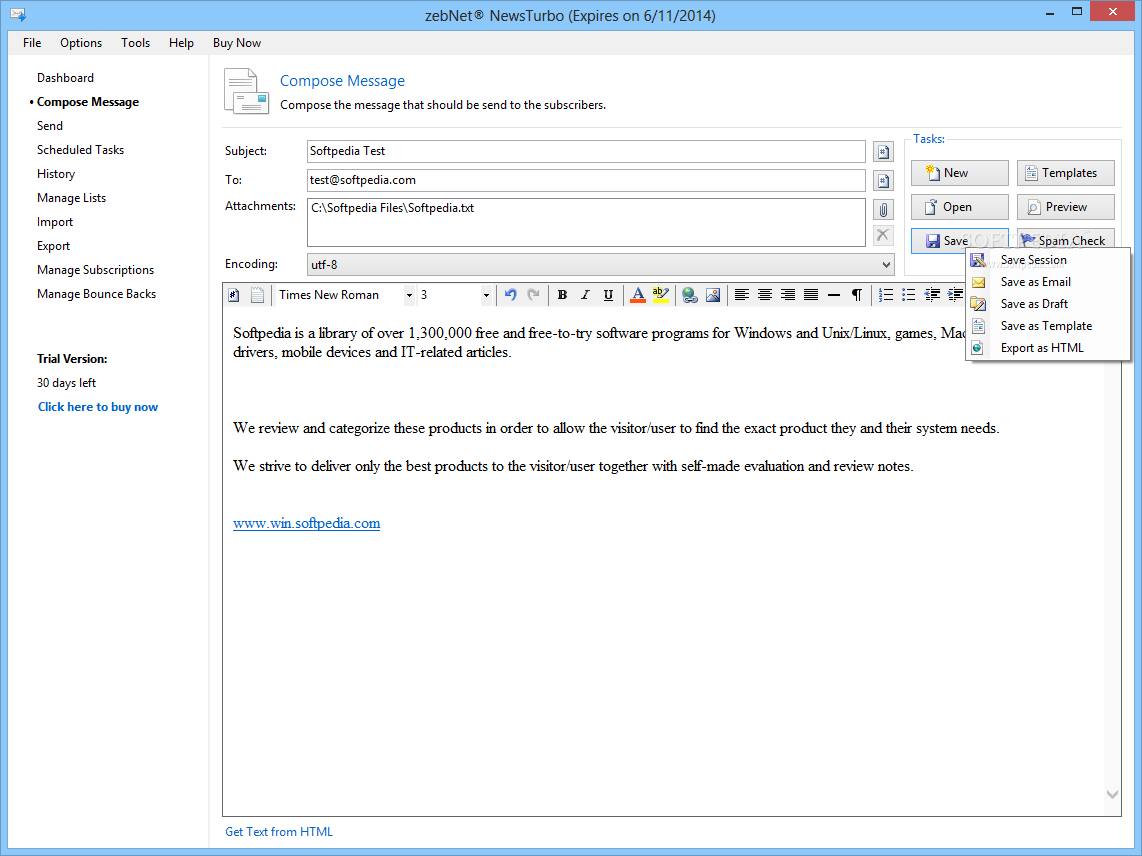Align text left

741,295
